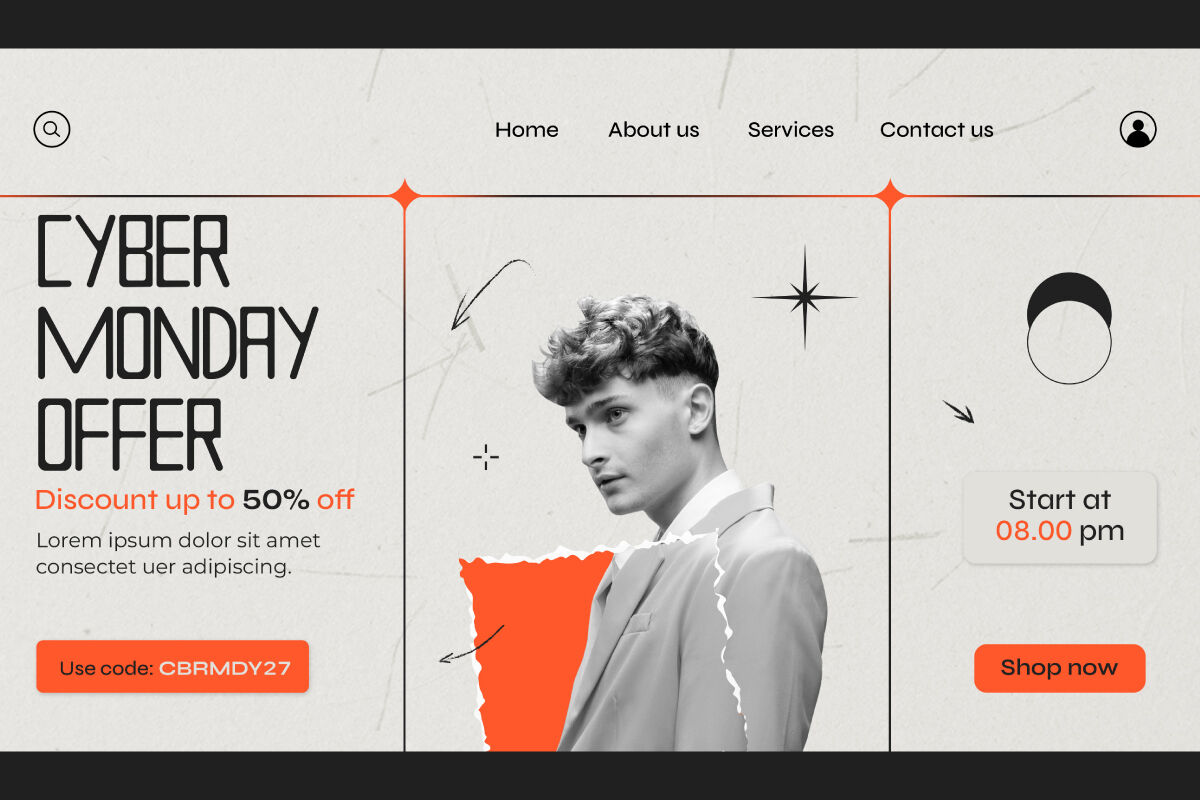1200x800 pixels.
Task: Open the About us page
Action: tap(654, 130)
